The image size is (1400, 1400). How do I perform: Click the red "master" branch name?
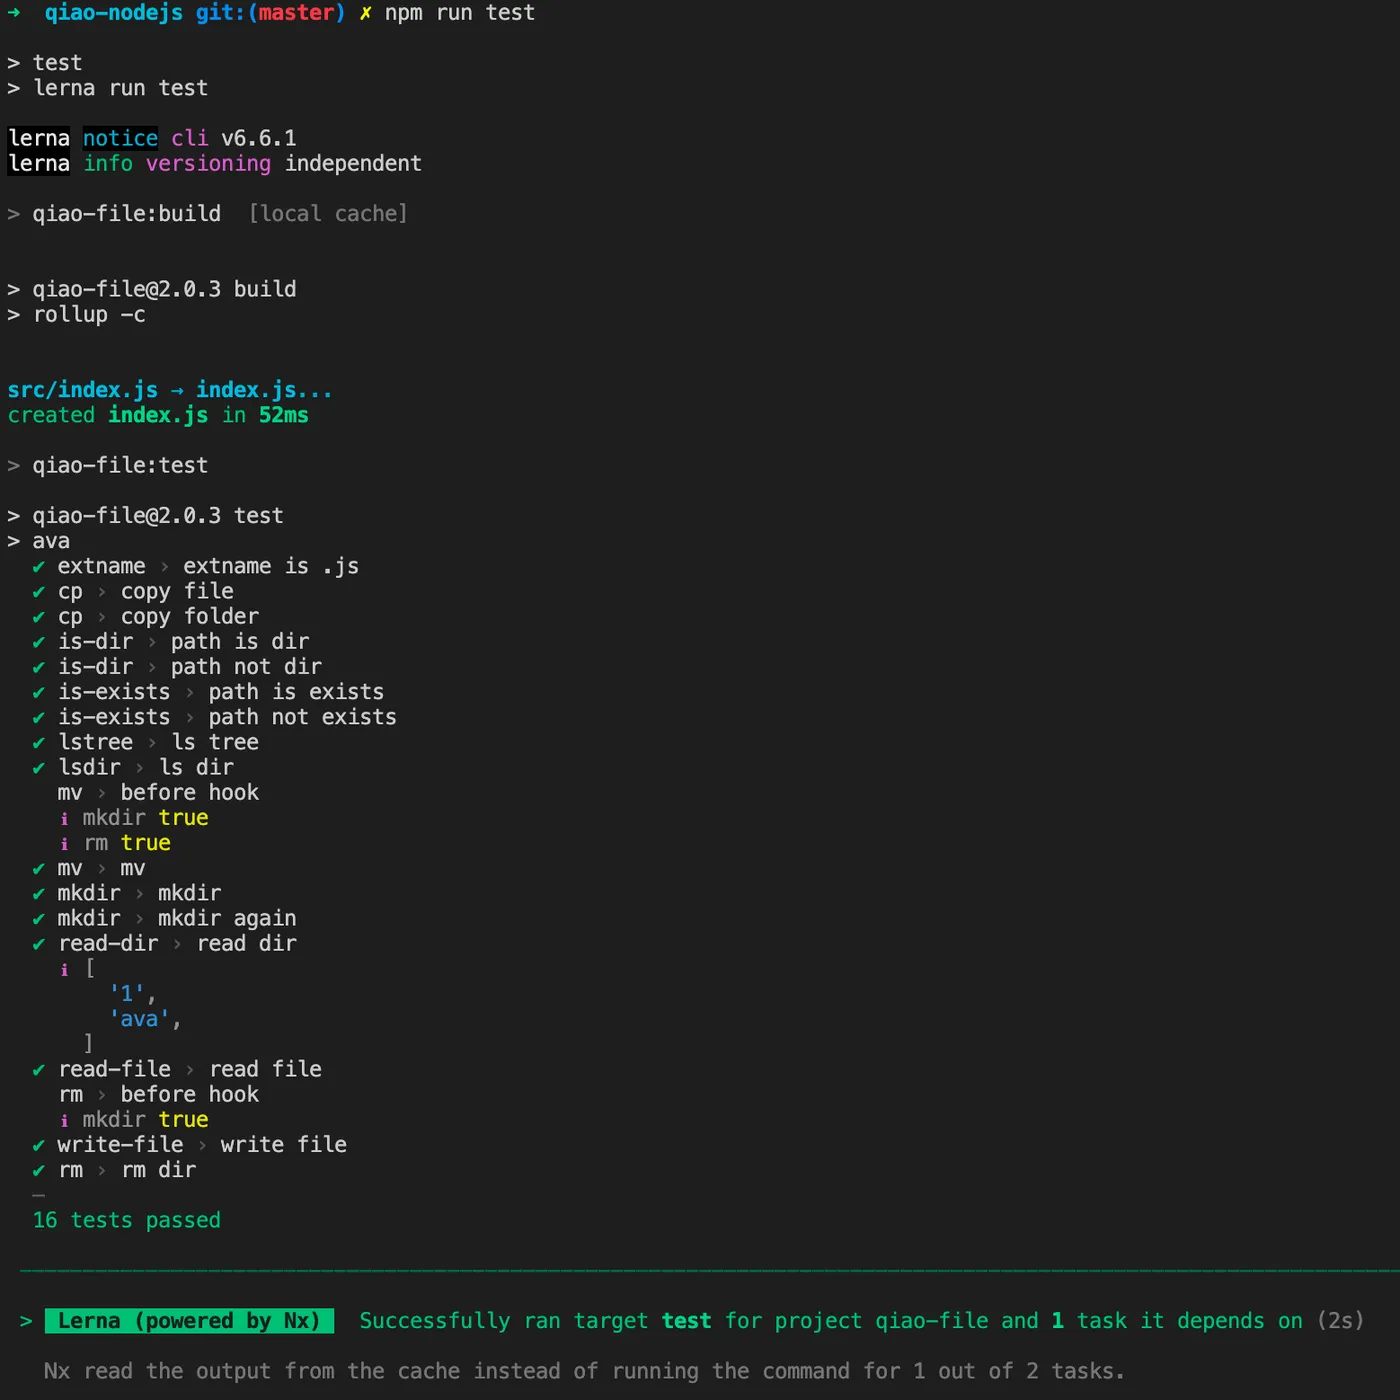pos(296,13)
